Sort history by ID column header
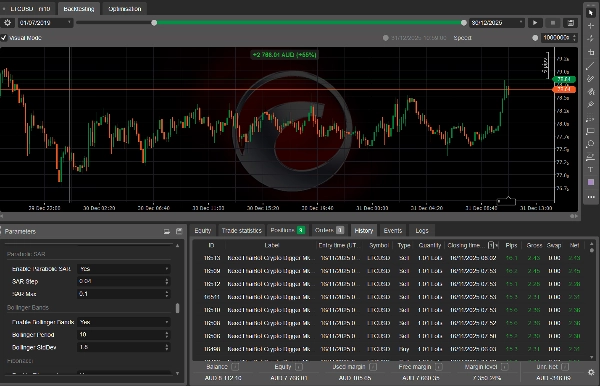 [211, 245]
